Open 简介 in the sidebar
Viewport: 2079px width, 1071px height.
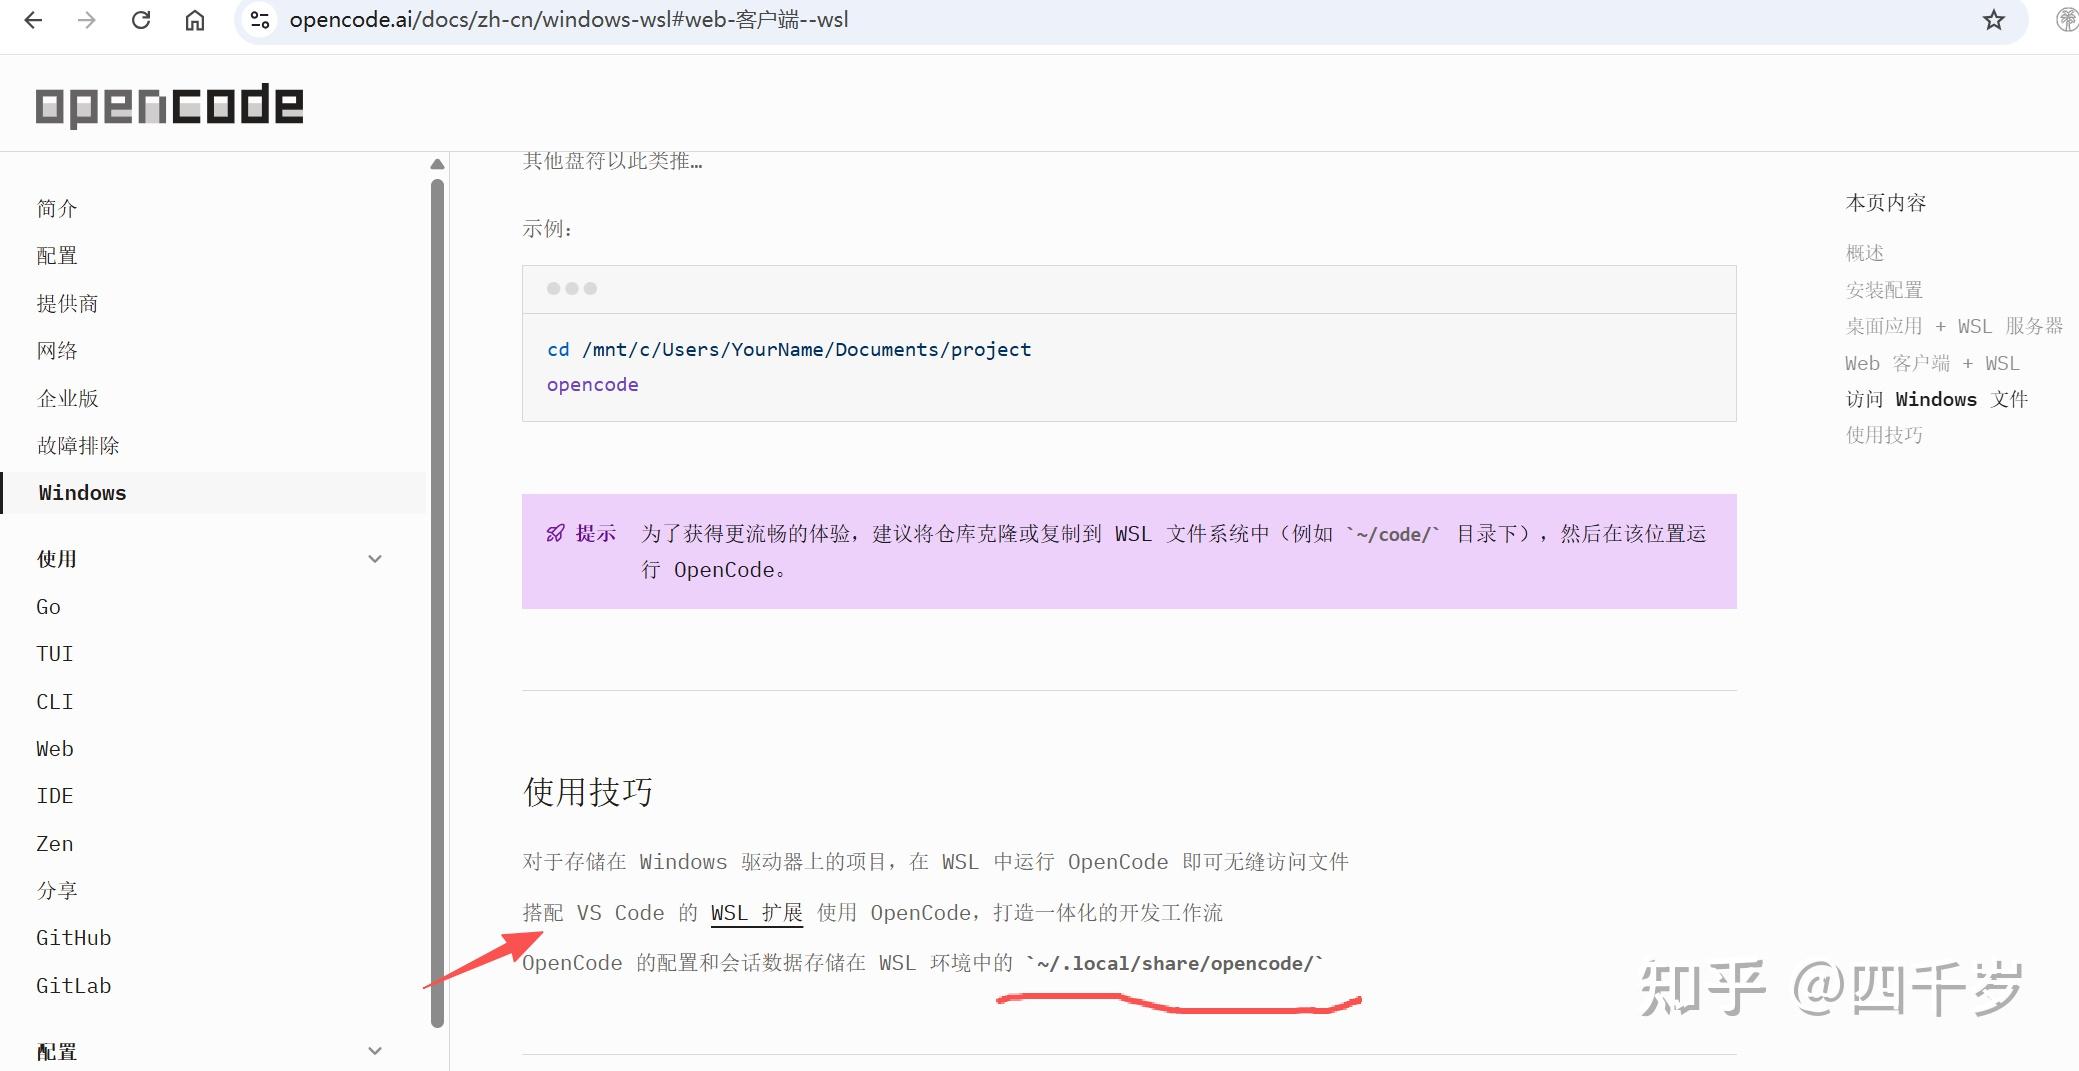(x=57, y=208)
